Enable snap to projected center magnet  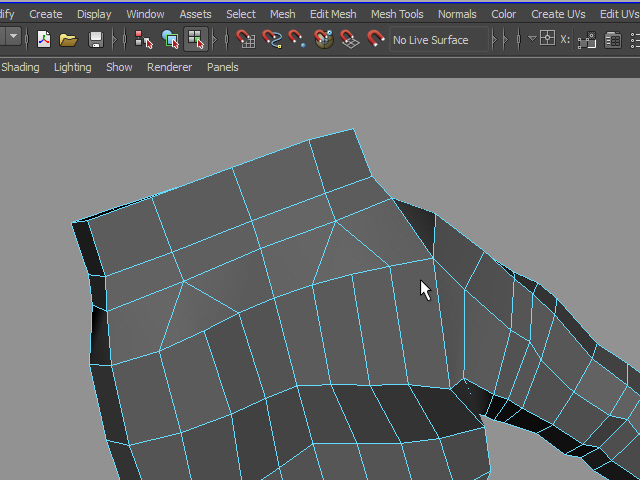click(324, 40)
